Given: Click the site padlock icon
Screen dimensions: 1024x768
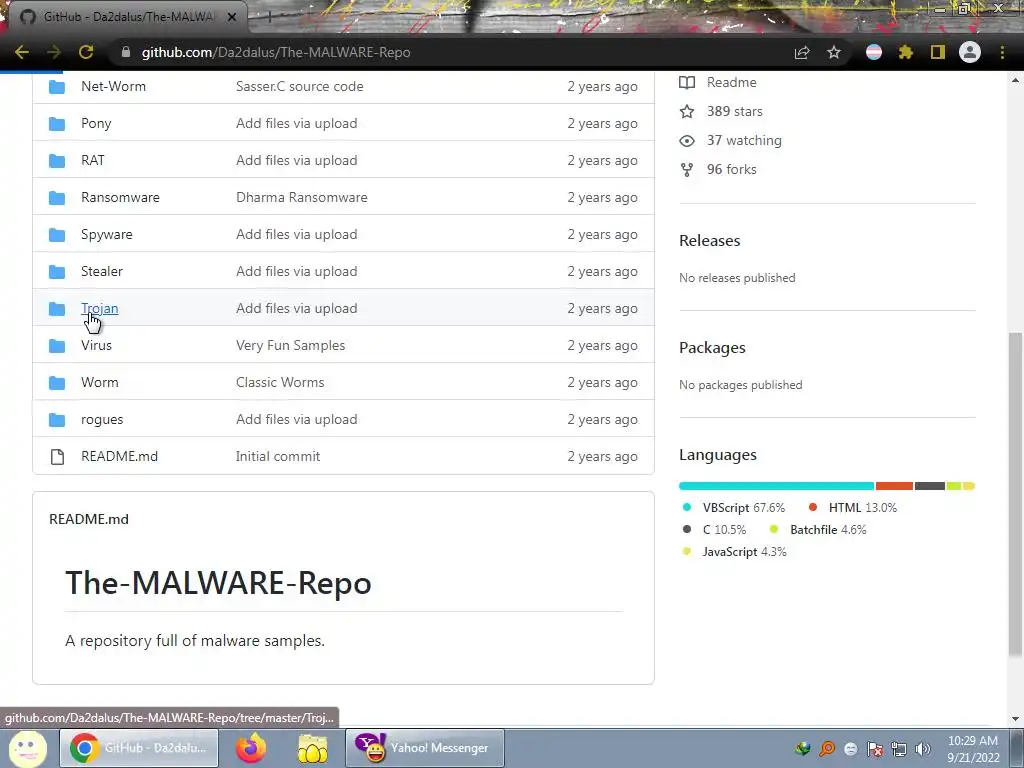Looking at the screenshot, I should click(x=126, y=52).
